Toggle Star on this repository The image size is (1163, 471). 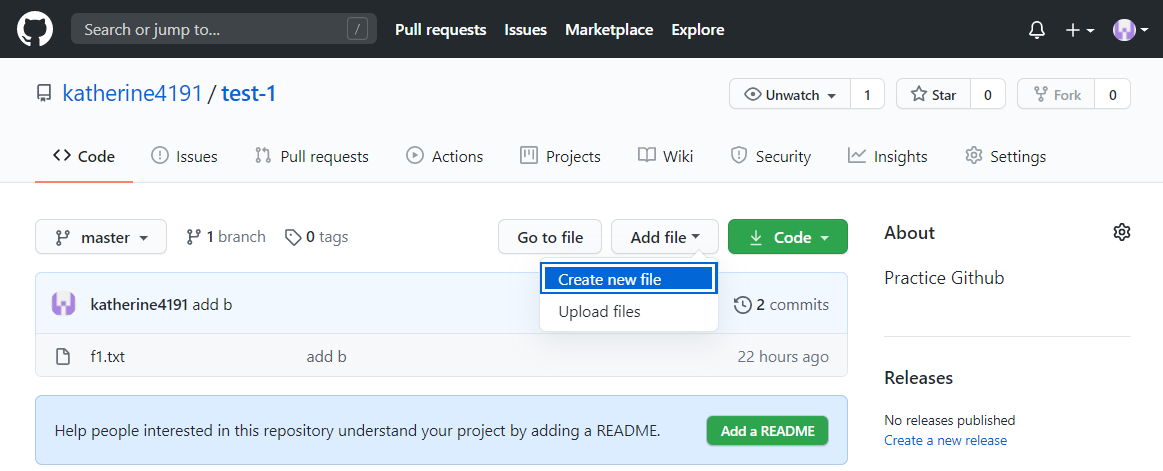pyautogui.click(x=934, y=95)
